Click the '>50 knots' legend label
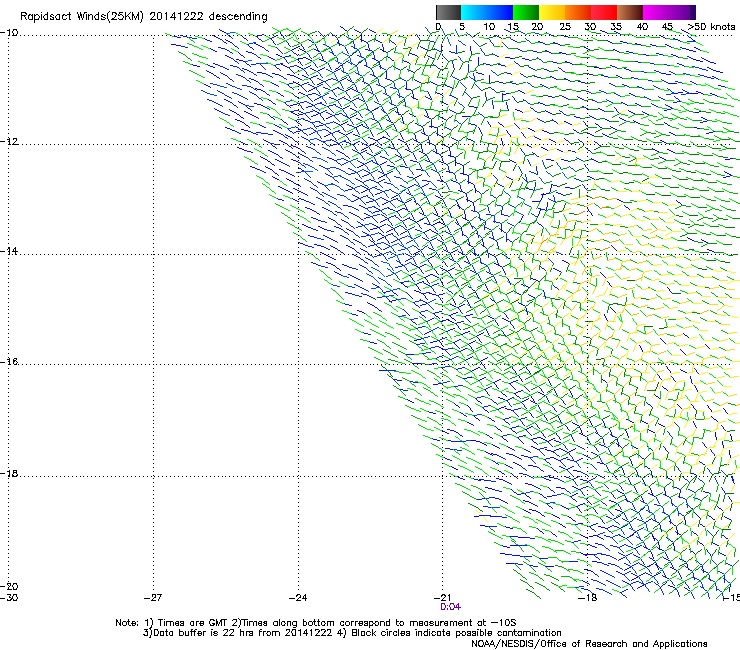Screen dimensions: 740x650 coord(711,27)
